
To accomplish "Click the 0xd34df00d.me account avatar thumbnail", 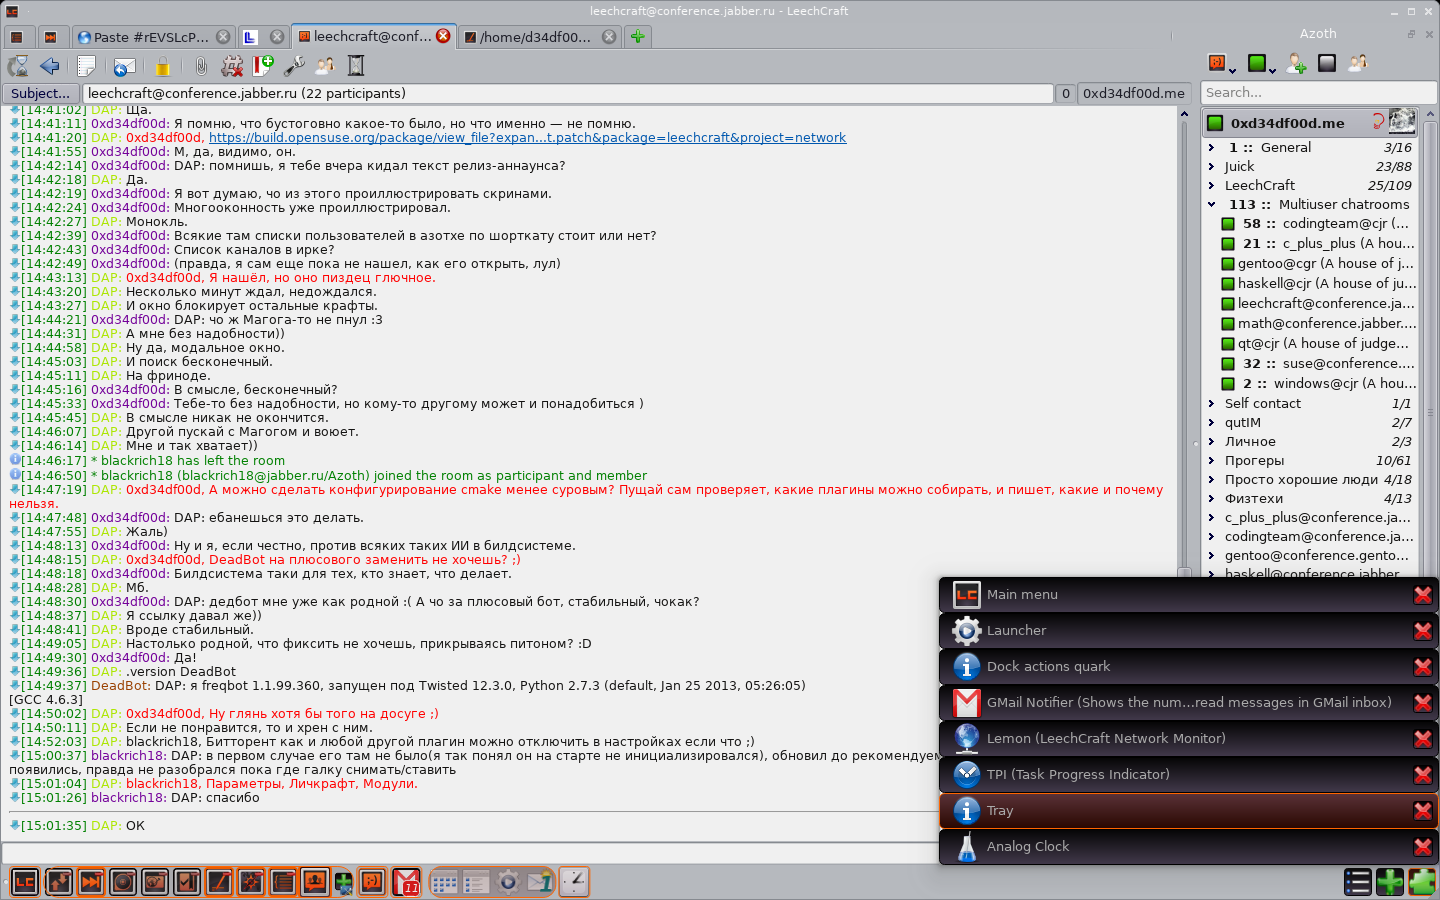I will tap(1402, 122).
